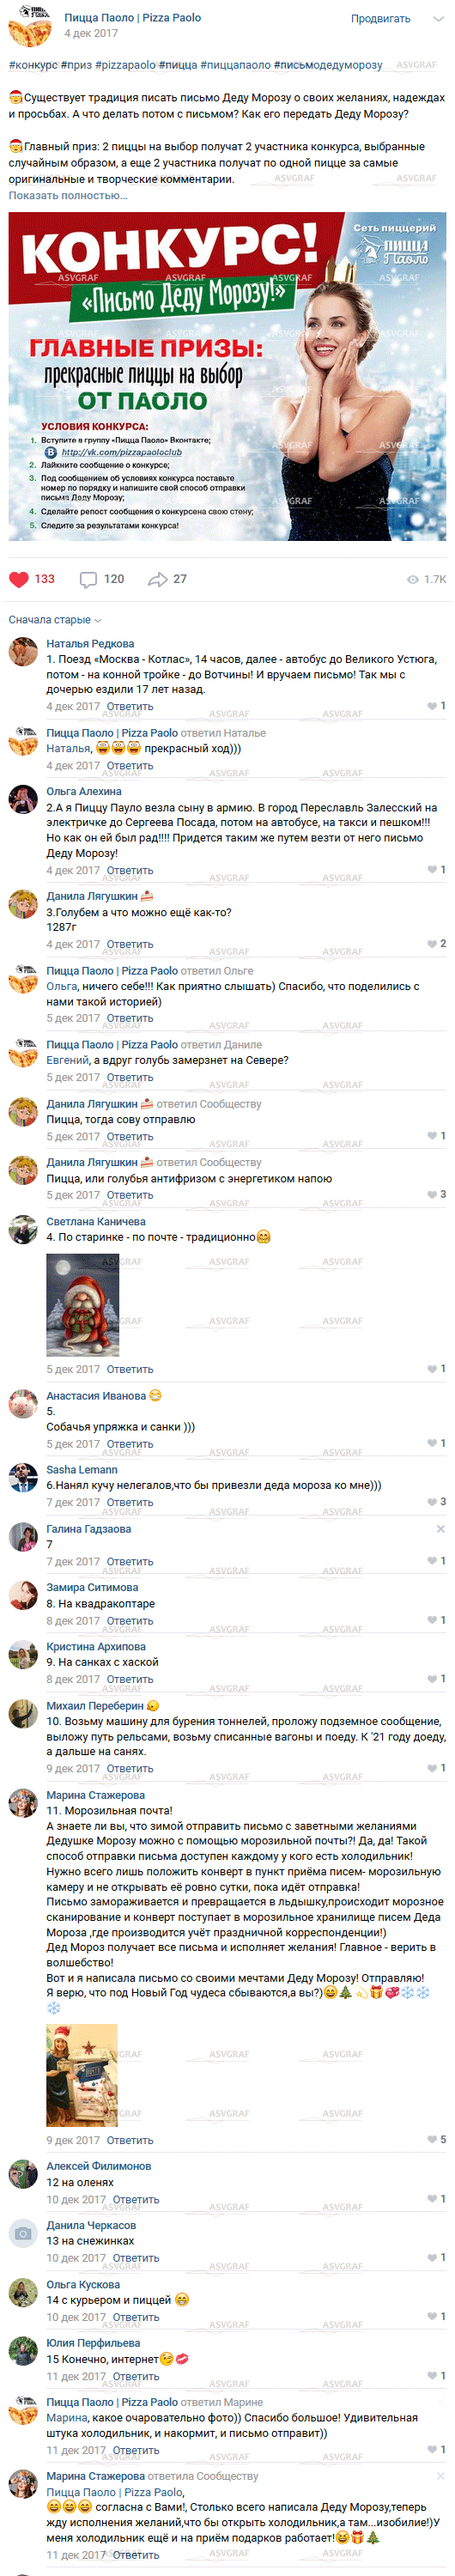Like Наталья Редкова's comment with the heart icon
Image resolution: width=455 pixels, height=2576 pixels.
tap(432, 706)
